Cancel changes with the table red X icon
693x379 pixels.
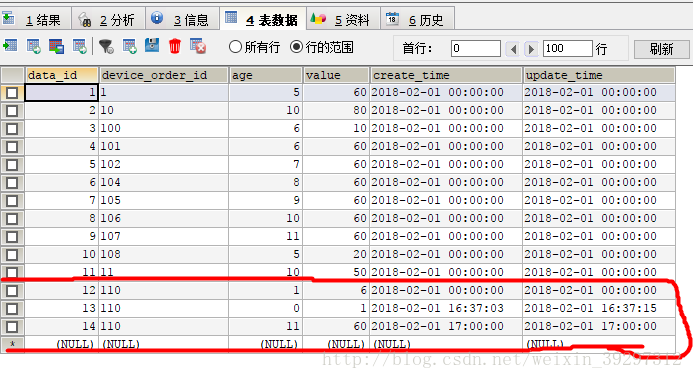(198, 46)
